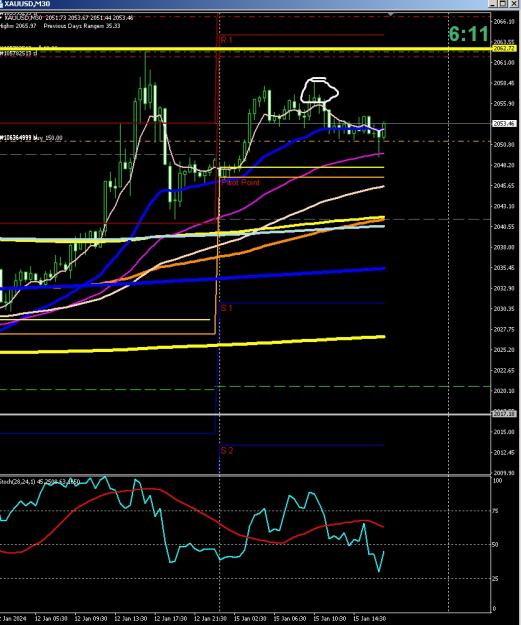The width and height of the screenshot is (521, 625).
Task: Select the current price tag 2053.46
Action: pyautogui.click(x=504, y=124)
